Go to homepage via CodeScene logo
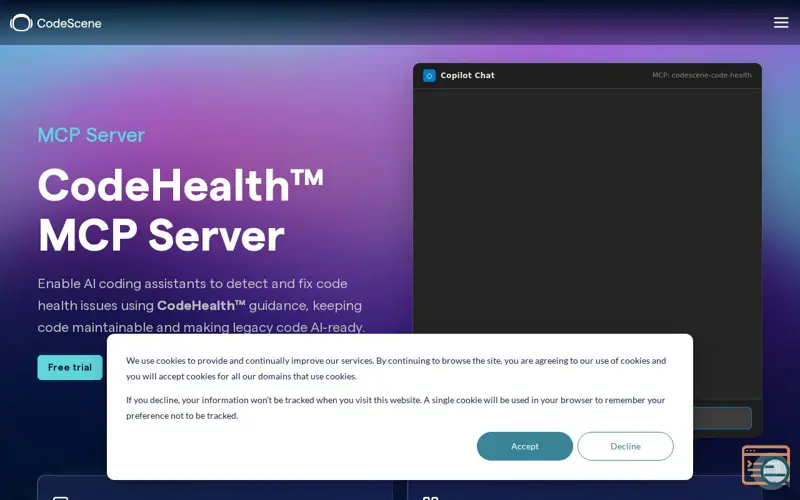800x500 pixels. (56, 23)
